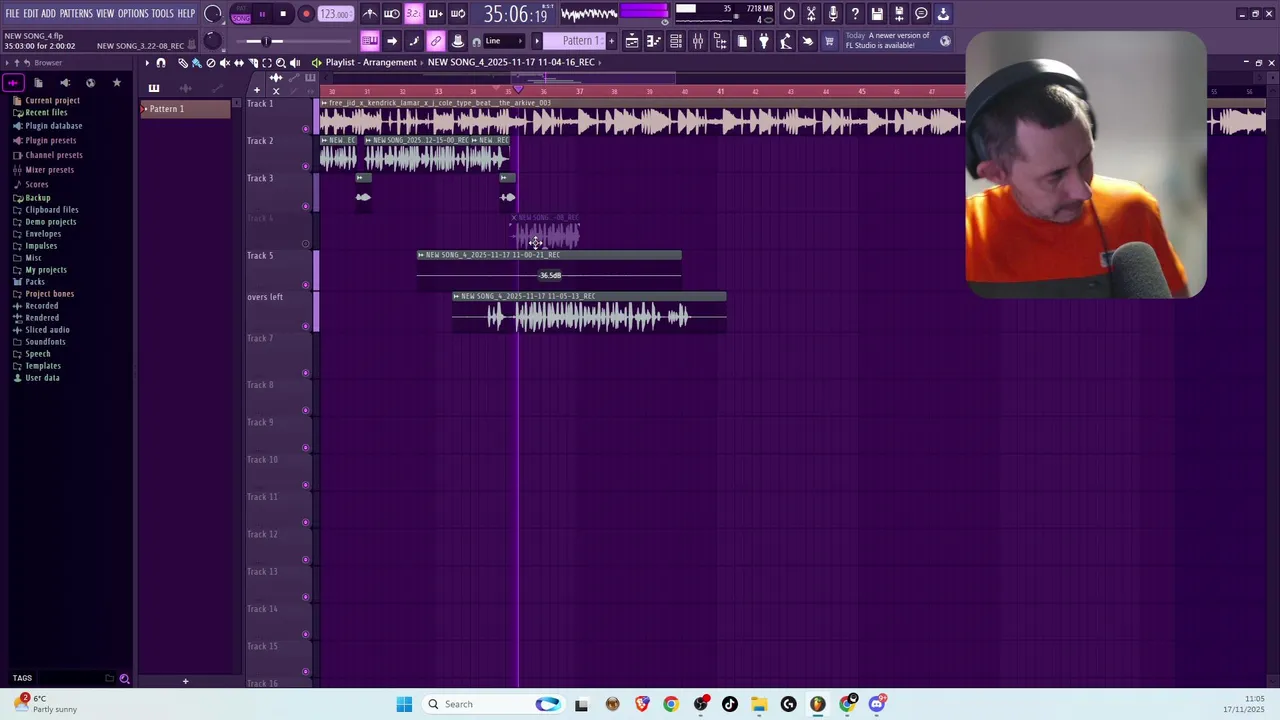Select the Slice tool in Playlist toolbar
The height and width of the screenshot is (720, 1280).
point(252,63)
